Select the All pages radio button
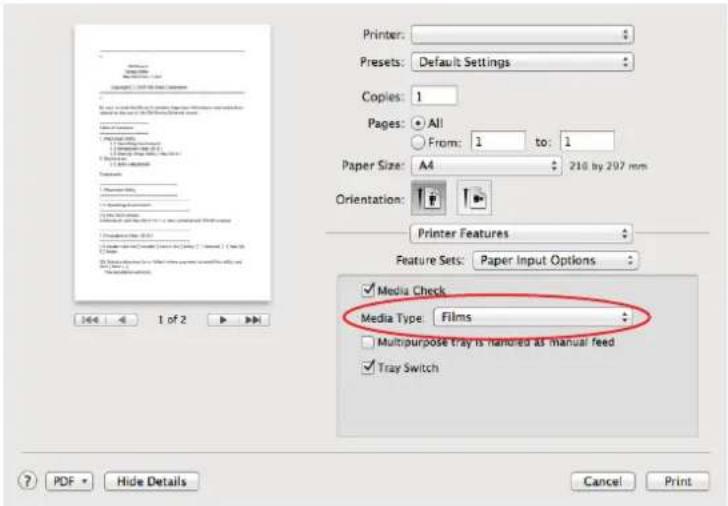This screenshot has height=506, width=728. pos(418,123)
